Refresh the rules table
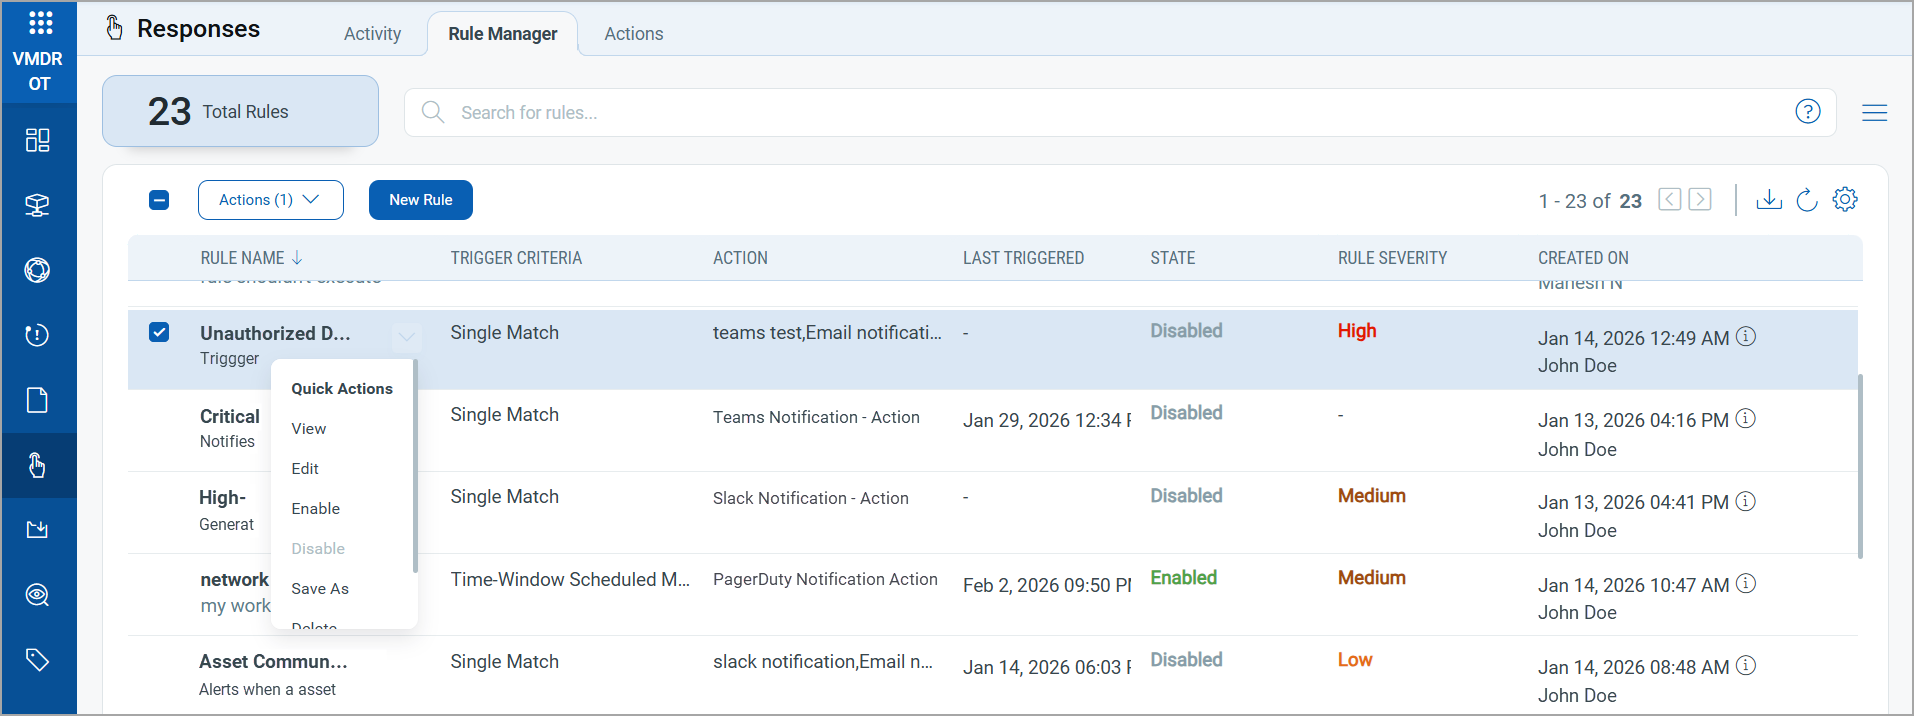 1806,201
